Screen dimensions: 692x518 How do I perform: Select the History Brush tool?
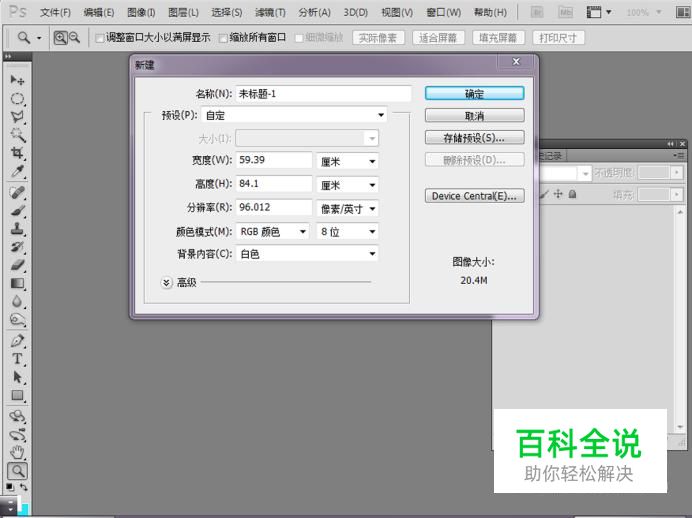17,247
